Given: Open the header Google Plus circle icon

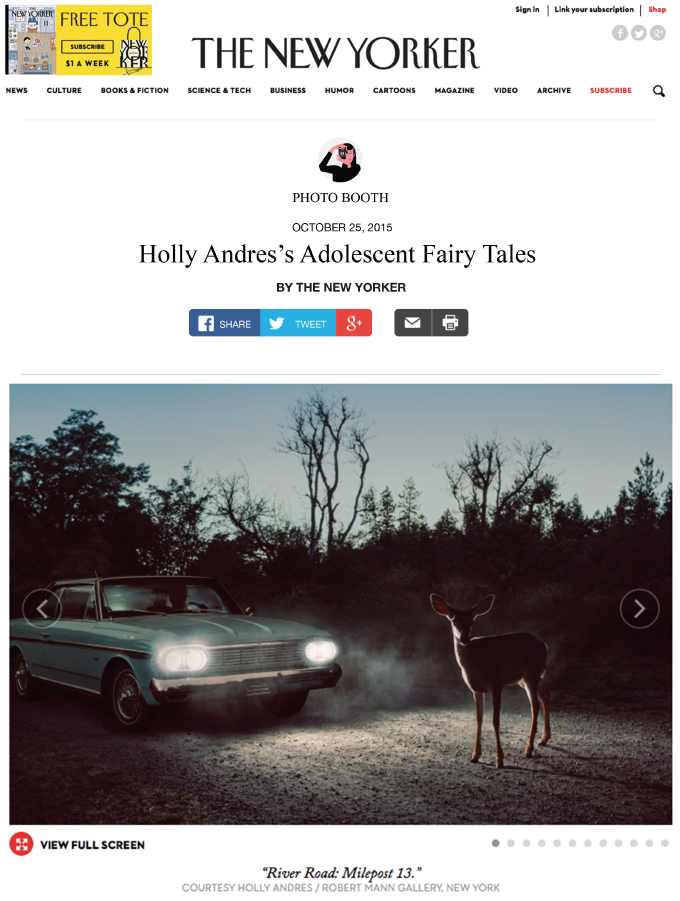Looking at the screenshot, I should [x=658, y=33].
